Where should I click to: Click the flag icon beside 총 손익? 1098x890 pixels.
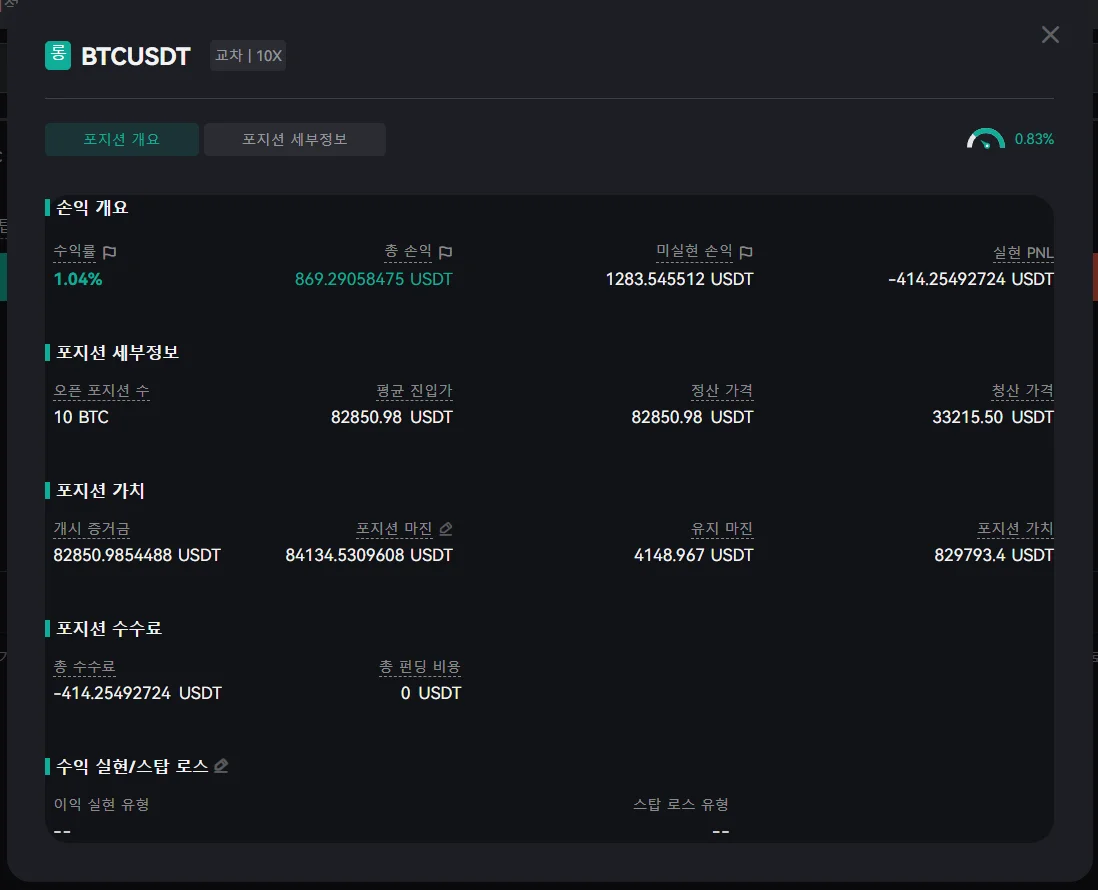(446, 252)
